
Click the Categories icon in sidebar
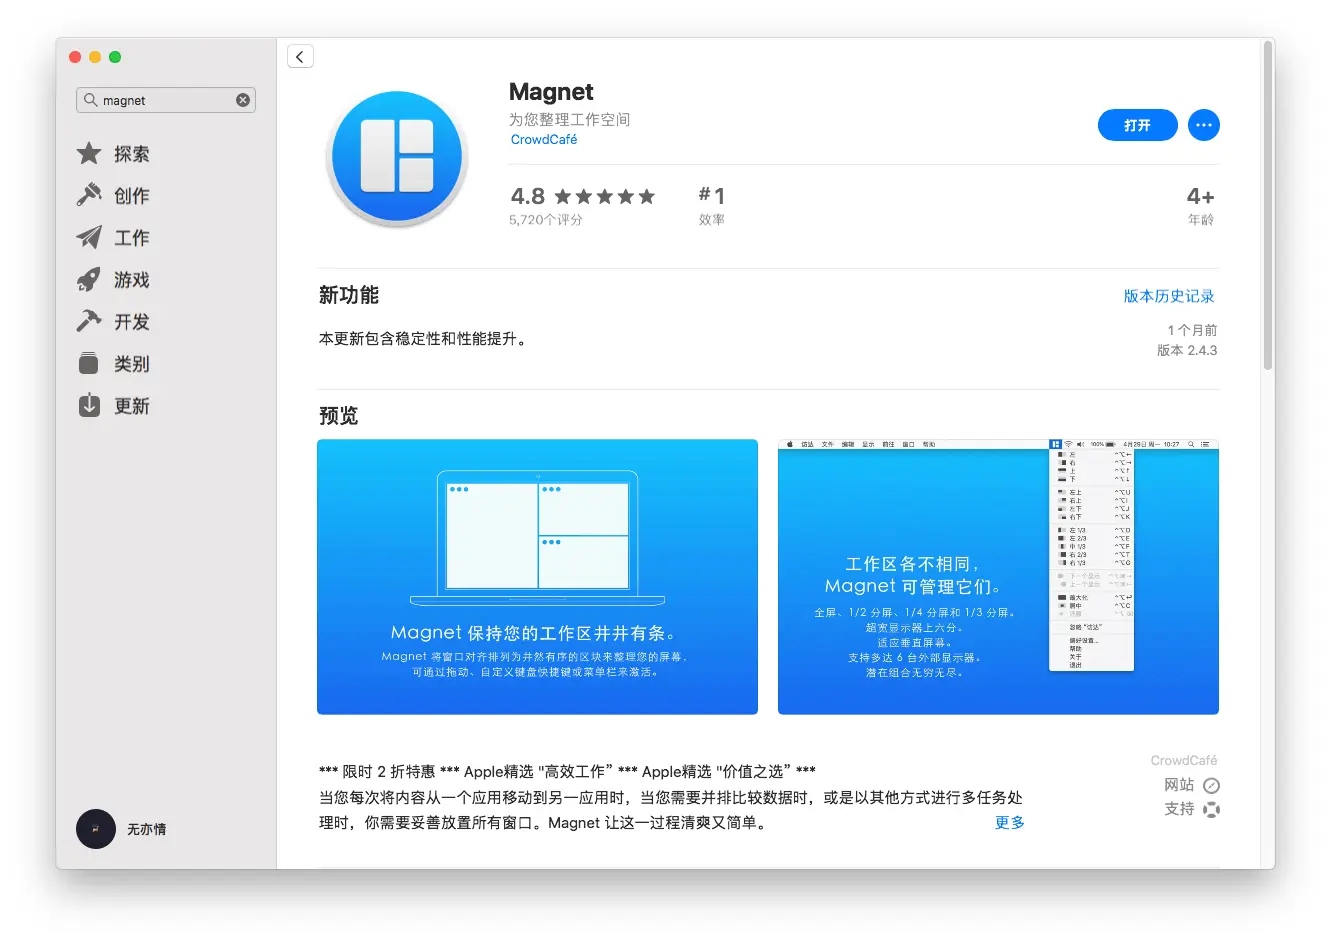pyautogui.click(x=89, y=363)
